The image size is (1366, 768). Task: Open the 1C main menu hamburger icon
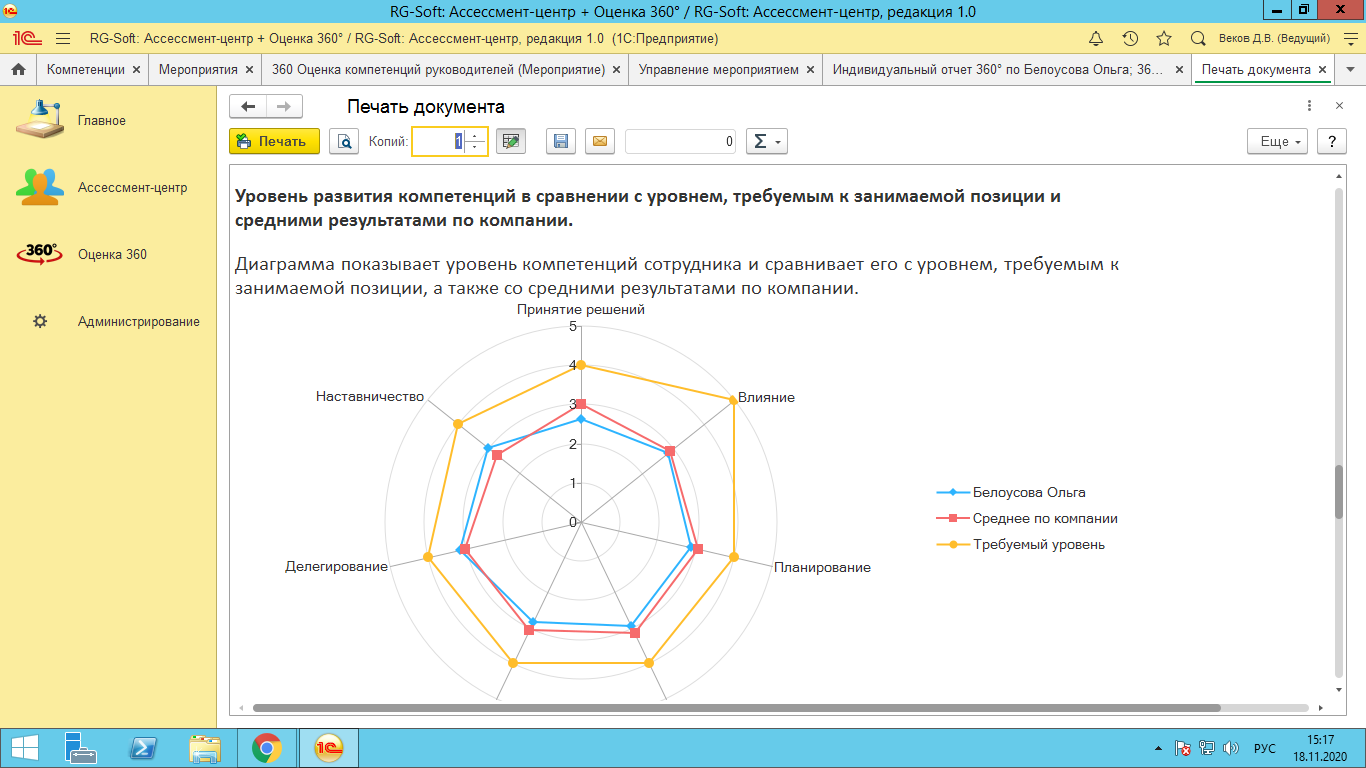coord(63,39)
